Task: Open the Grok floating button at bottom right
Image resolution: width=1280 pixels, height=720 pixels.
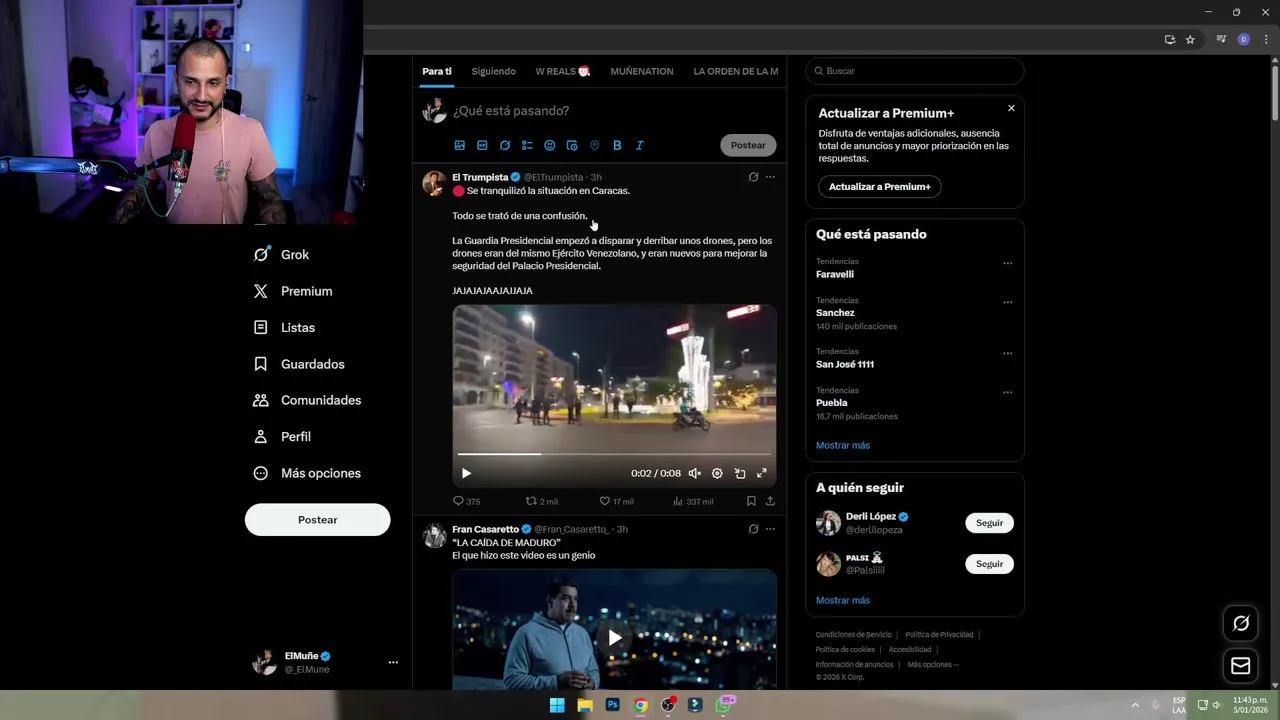Action: (1241, 623)
